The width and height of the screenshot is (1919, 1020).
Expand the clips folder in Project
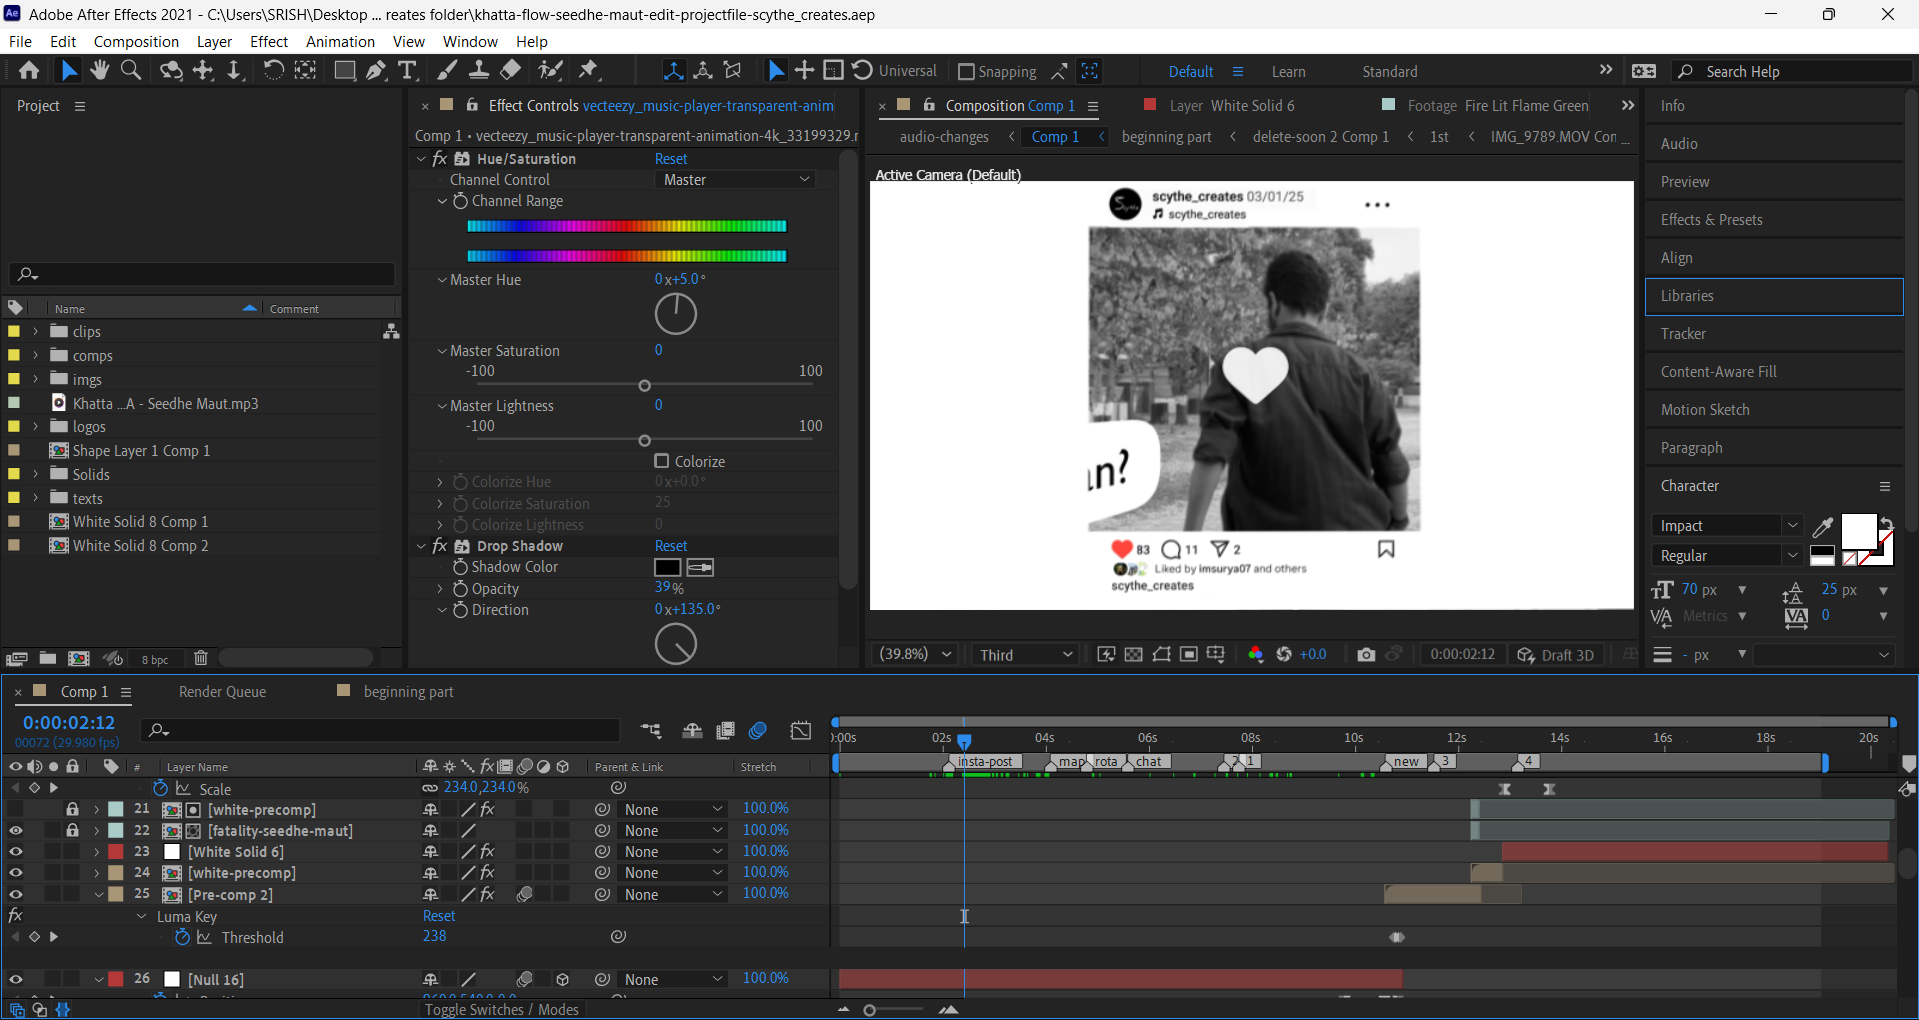pos(36,331)
